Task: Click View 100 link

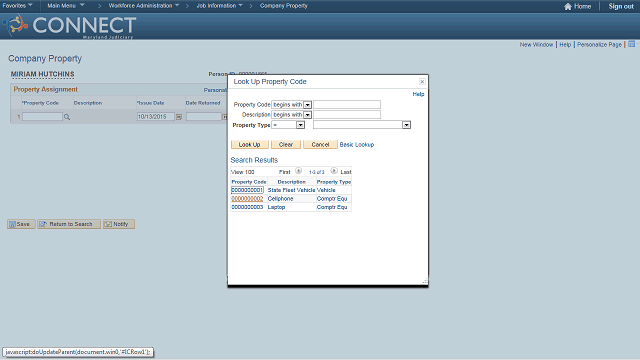Action: (x=243, y=172)
